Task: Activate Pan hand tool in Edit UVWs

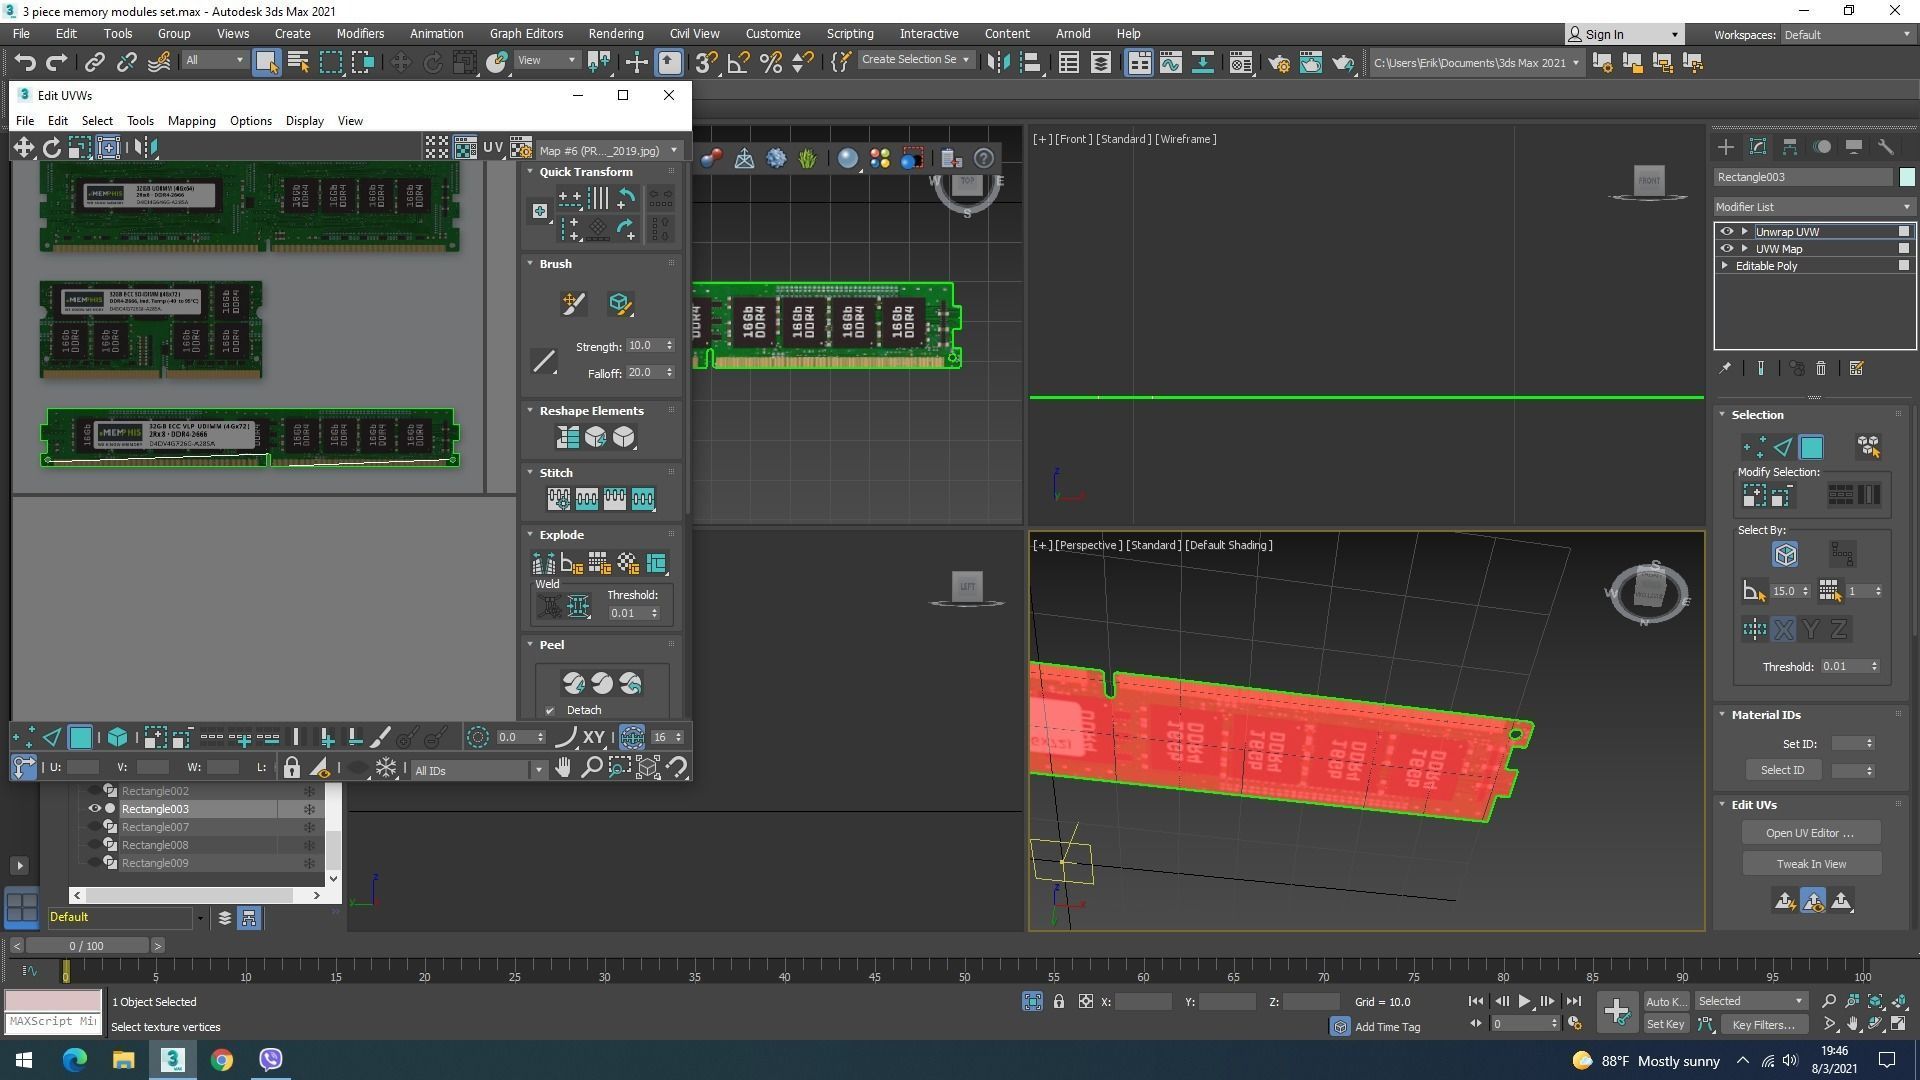Action: (563, 768)
